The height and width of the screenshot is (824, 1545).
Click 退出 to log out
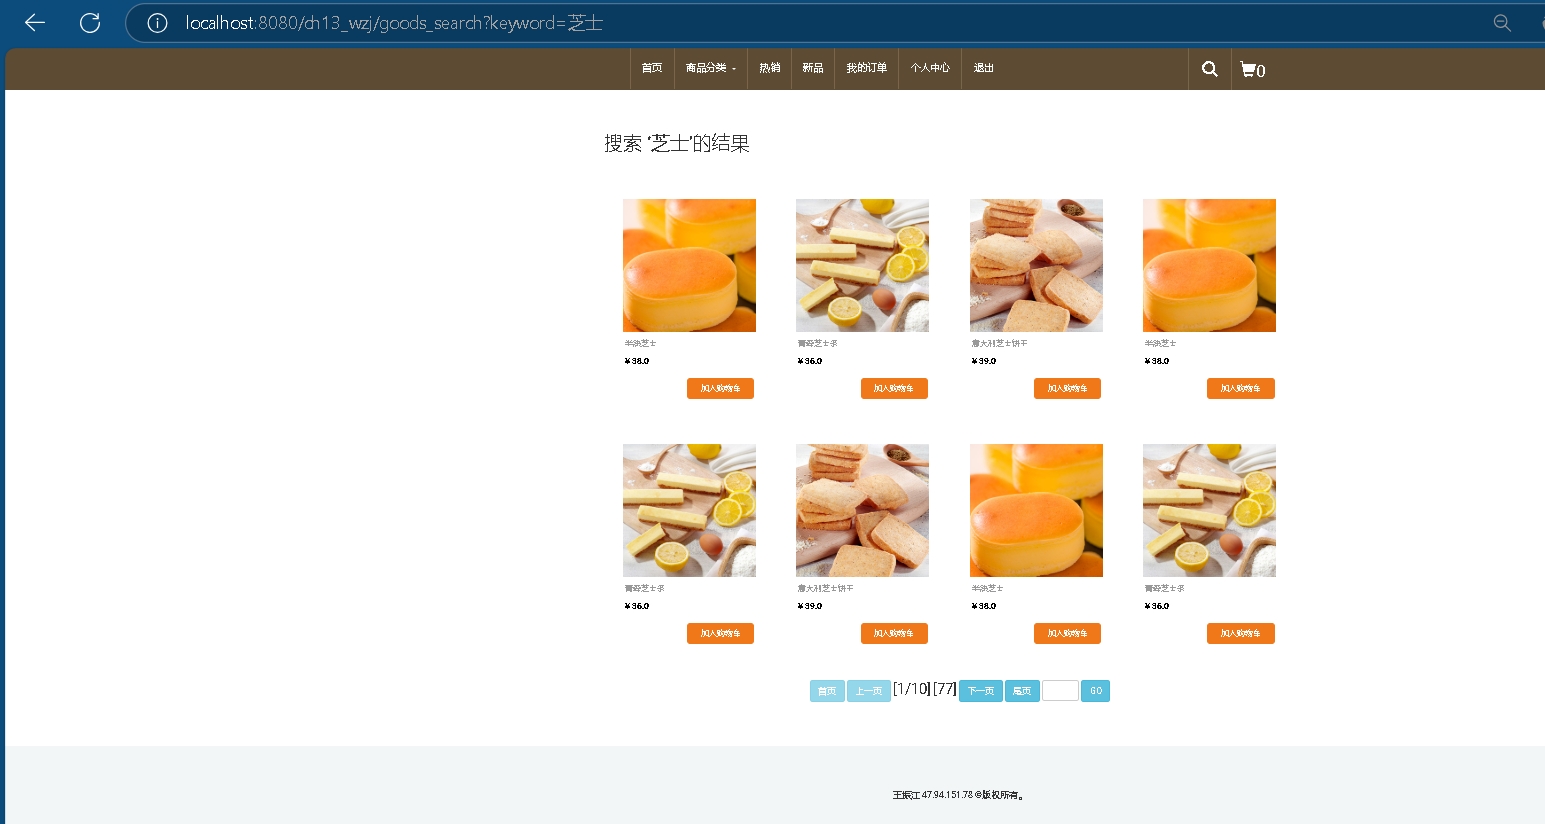coord(983,68)
